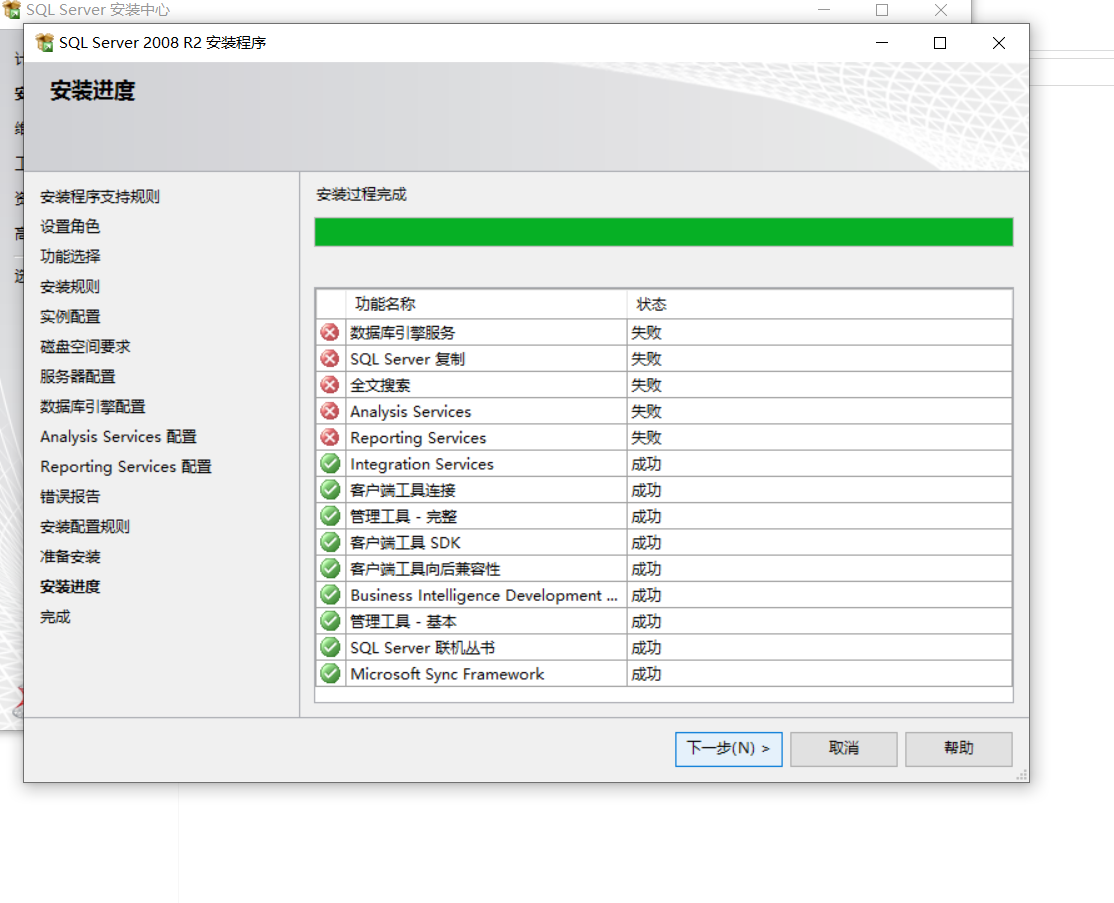The width and height of the screenshot is (1114, 903).
Task: Close the SQL Server 2008 R2 安装程序 window
Action: tap(998, 43)
